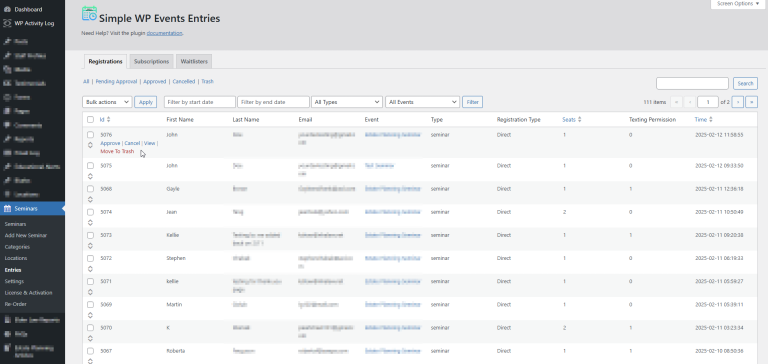Open the Bulk actions dropdown
The width and height of the screenshot is (768, 364).
107,102
